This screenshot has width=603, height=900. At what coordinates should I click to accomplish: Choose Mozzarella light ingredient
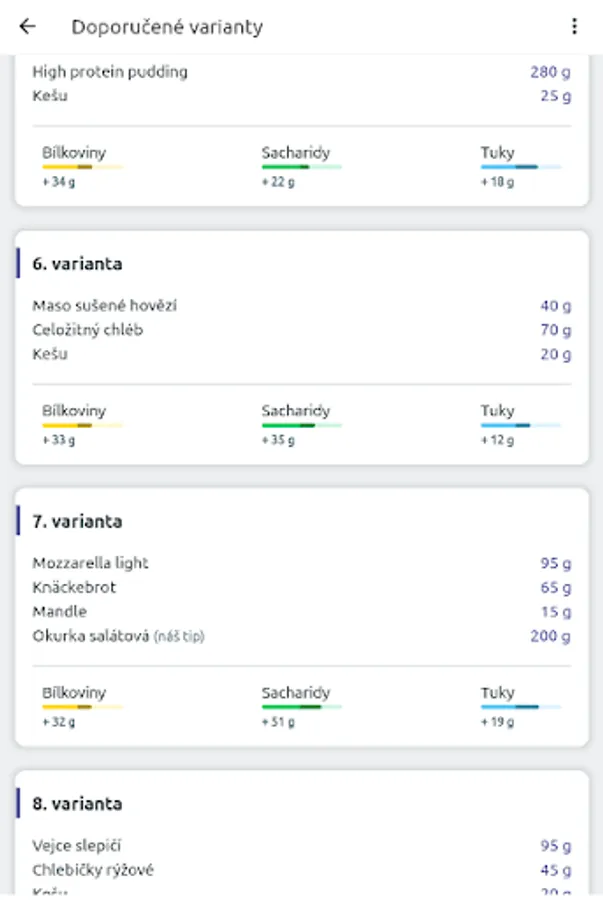(x=90, y=563)
